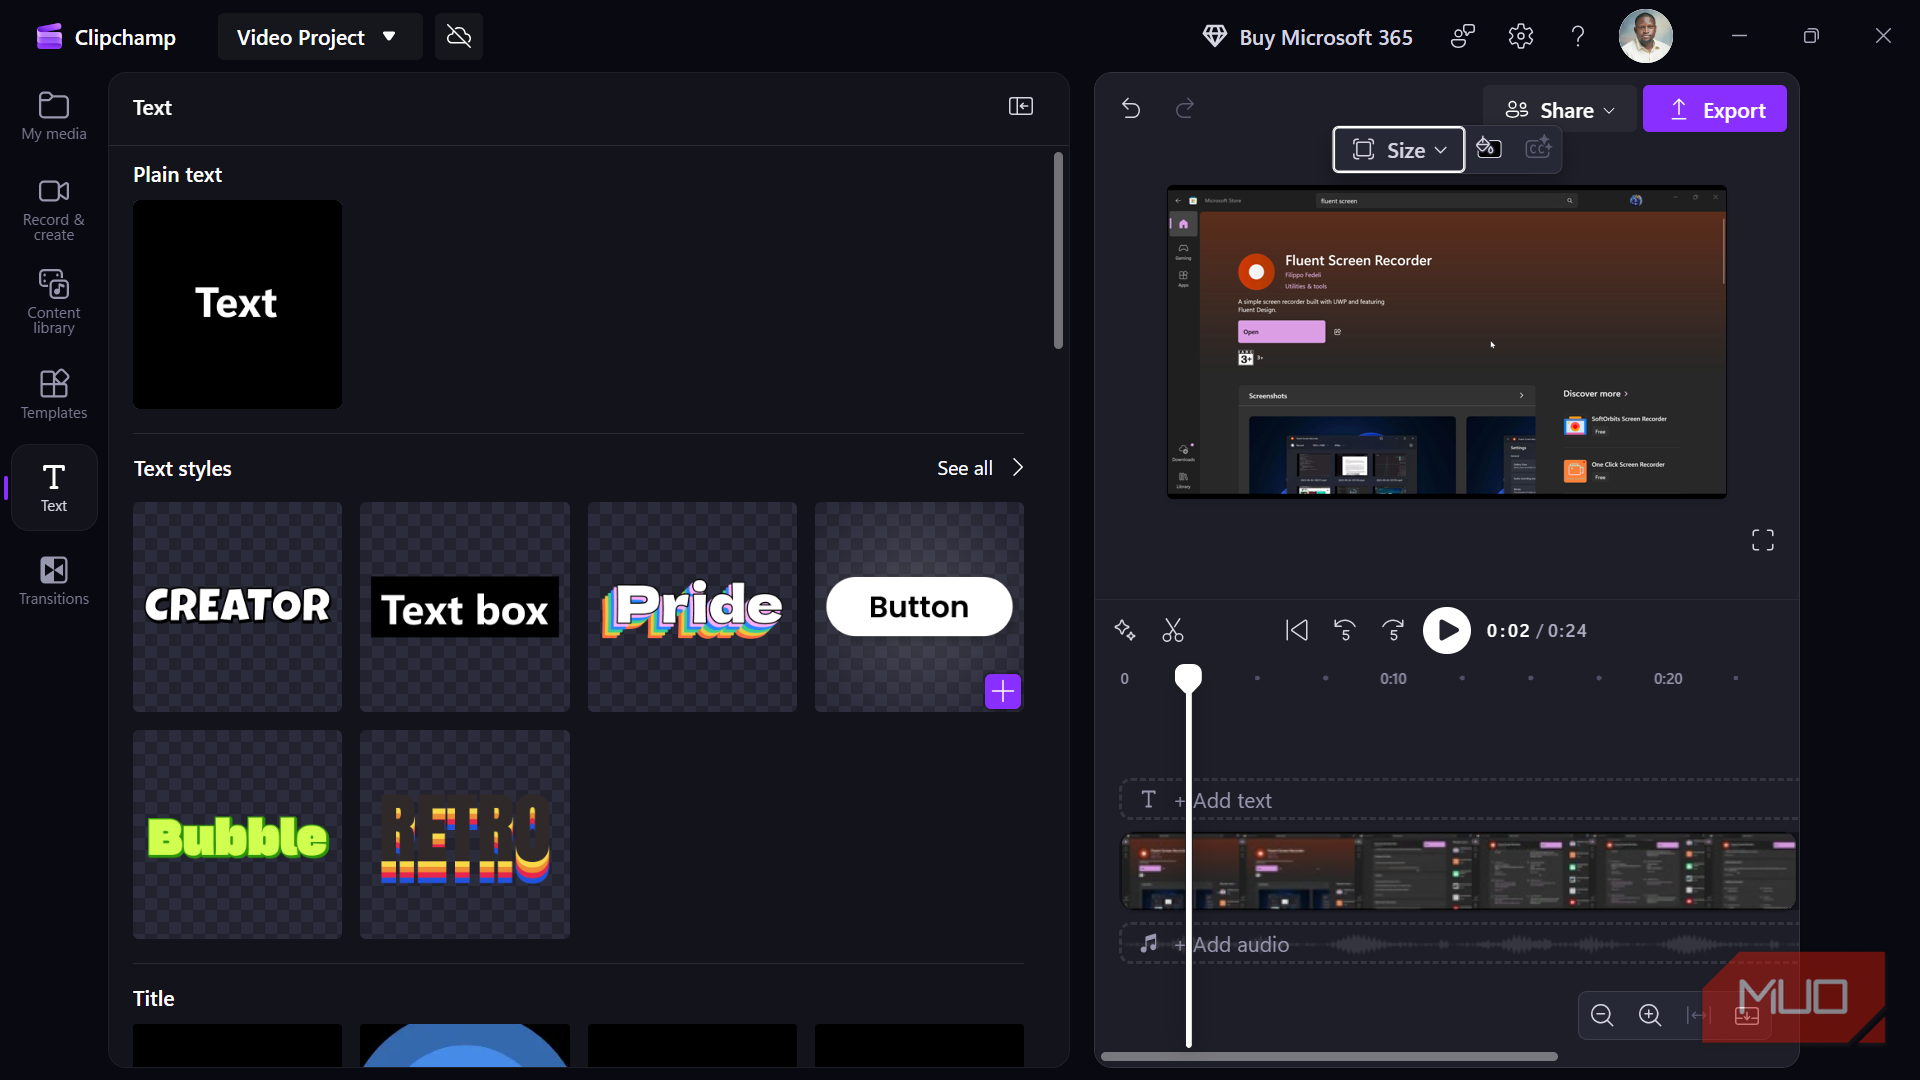The height and width of the screenshot is (1080, 1920).
Task: Click the captions CC icon
Action: (1538, 148)
